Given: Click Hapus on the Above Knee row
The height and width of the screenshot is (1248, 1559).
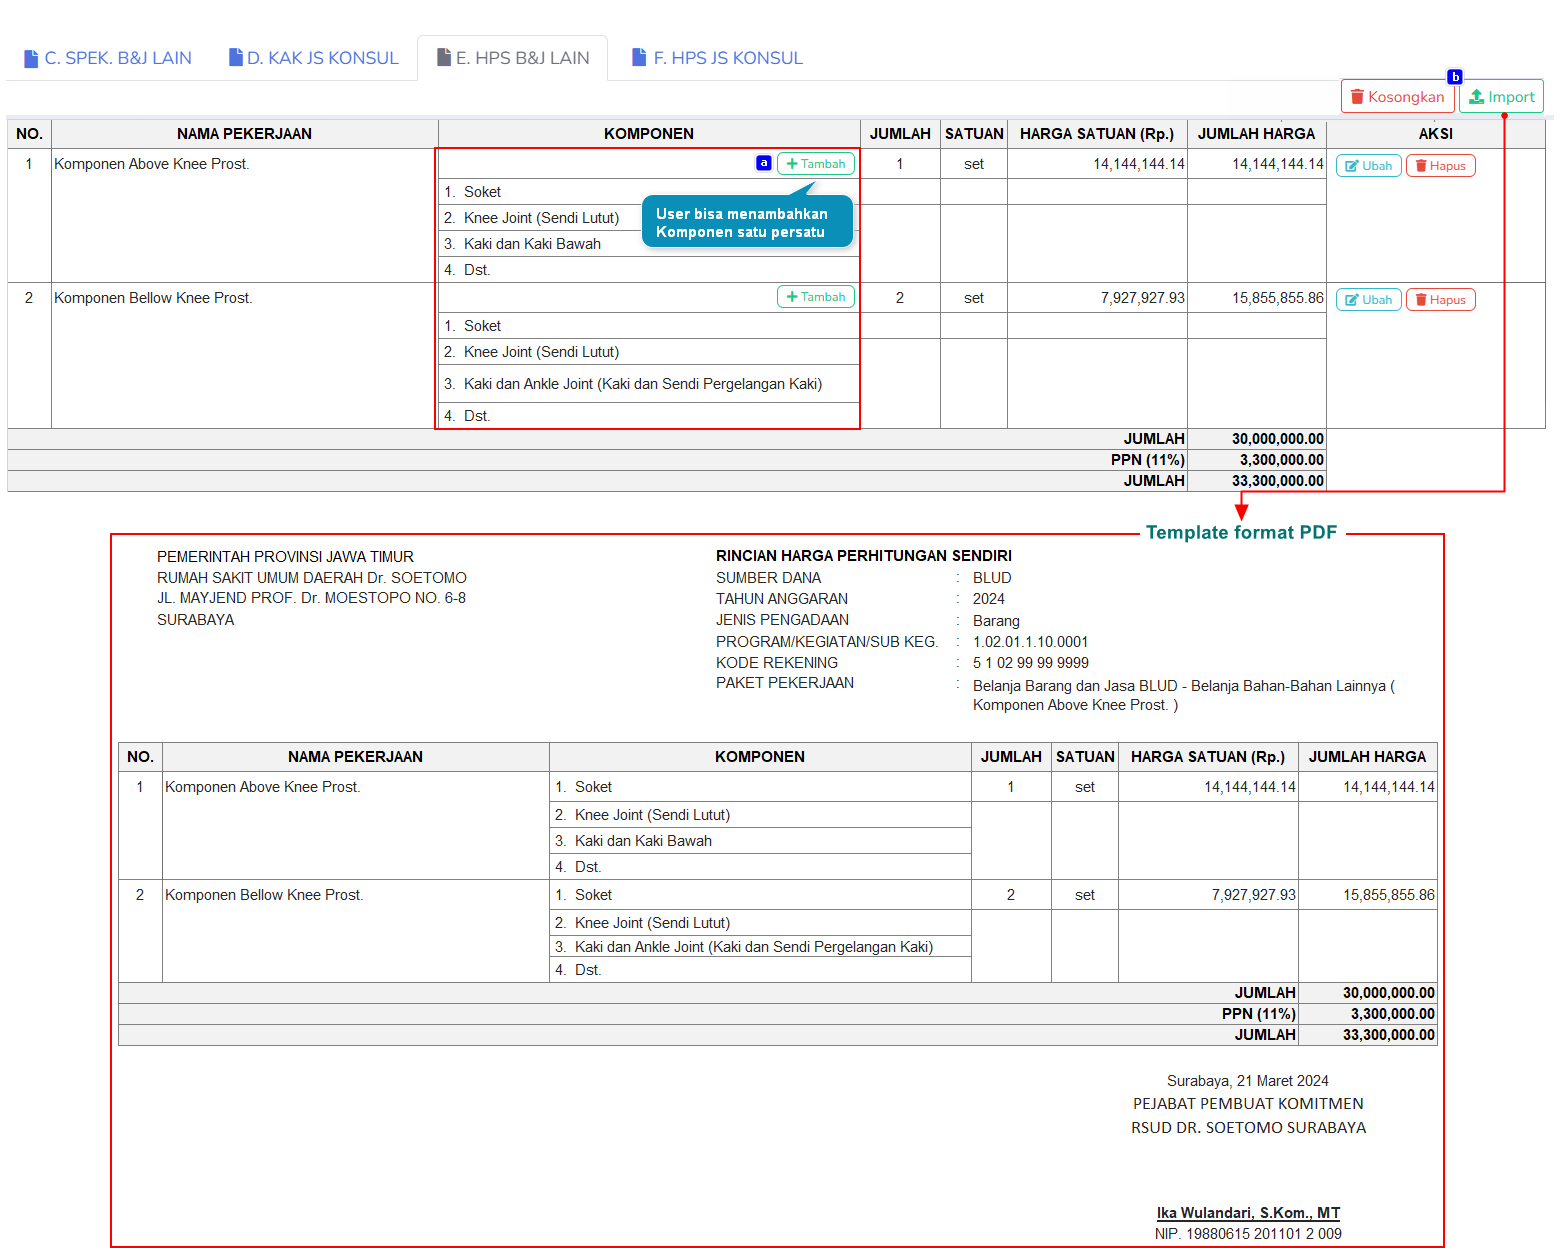Looking at the screenshot, I should tap(1440, 166).
